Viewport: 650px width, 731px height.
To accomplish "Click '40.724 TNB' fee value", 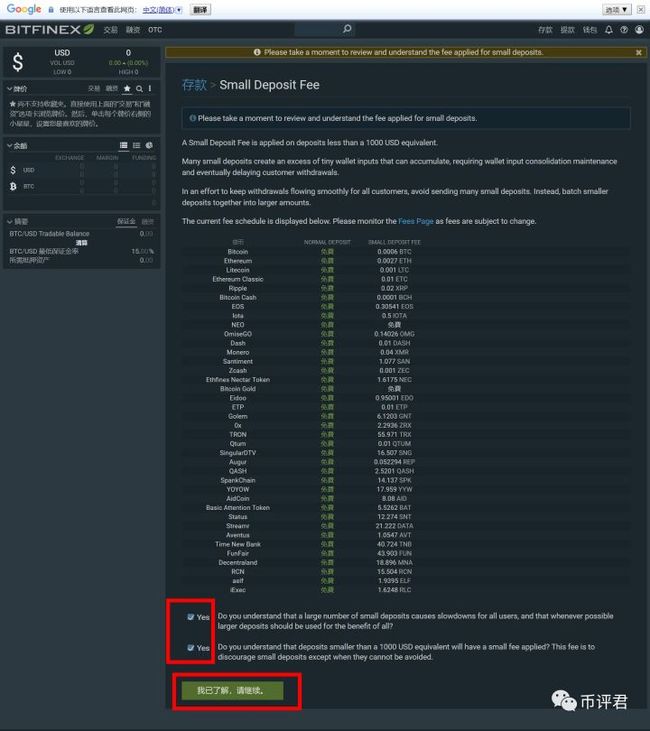I will pos(394,544).
